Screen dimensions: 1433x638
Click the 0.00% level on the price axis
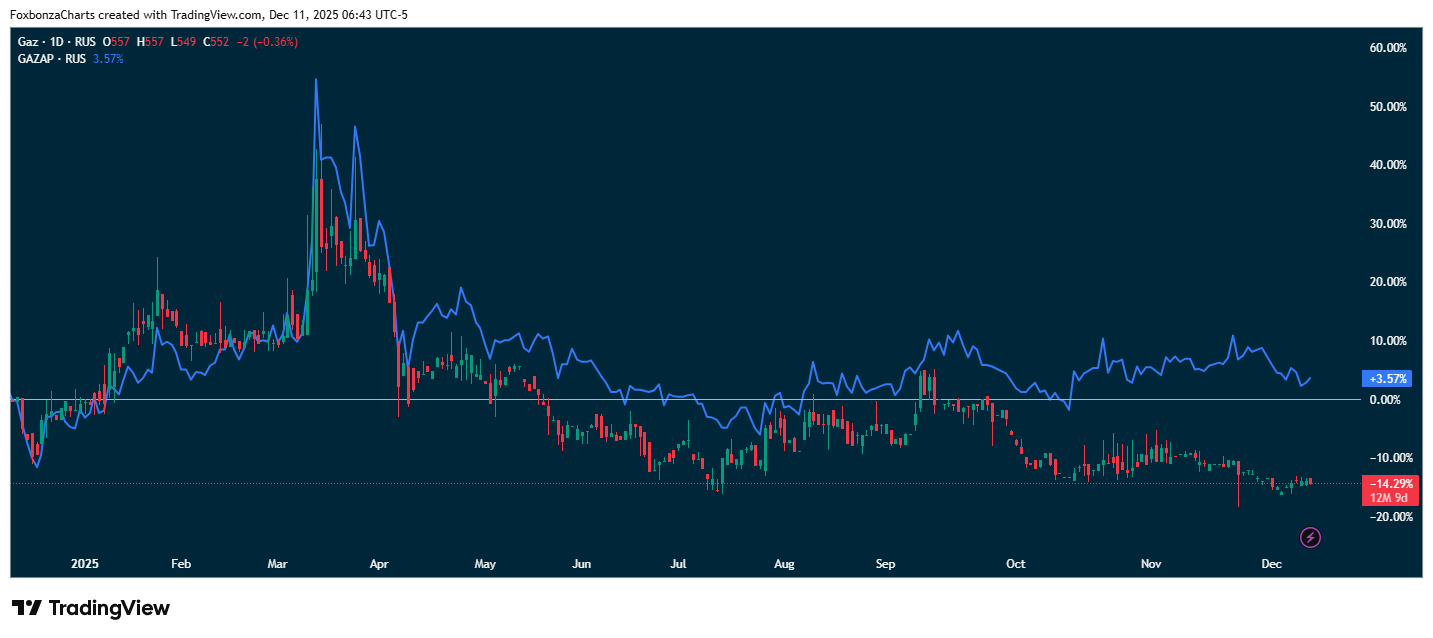pyautogui.click(x=1384, y=400)
